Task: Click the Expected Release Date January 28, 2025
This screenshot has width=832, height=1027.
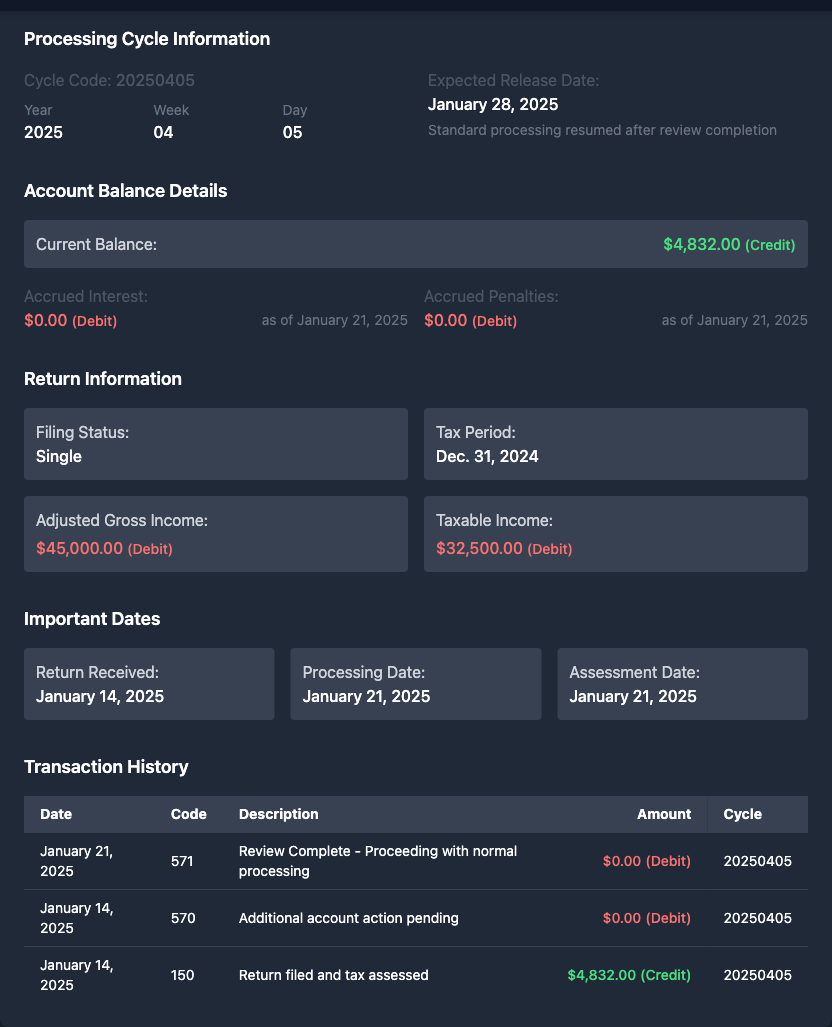Action: click(x=493, y=104)
